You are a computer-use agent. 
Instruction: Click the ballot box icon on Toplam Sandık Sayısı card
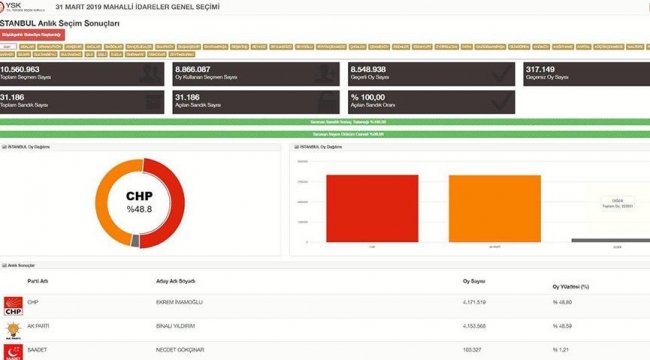153,102
